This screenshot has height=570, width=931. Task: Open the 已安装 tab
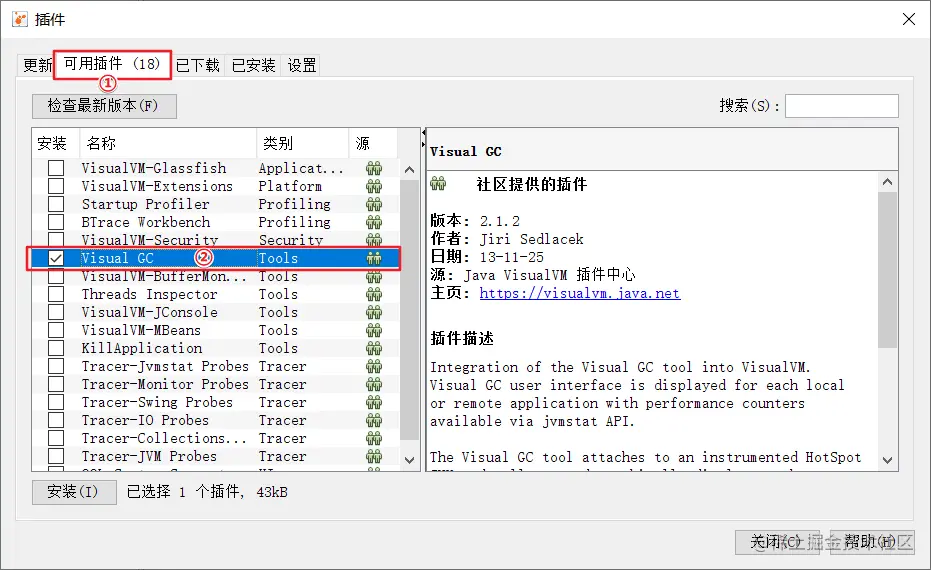254,65
